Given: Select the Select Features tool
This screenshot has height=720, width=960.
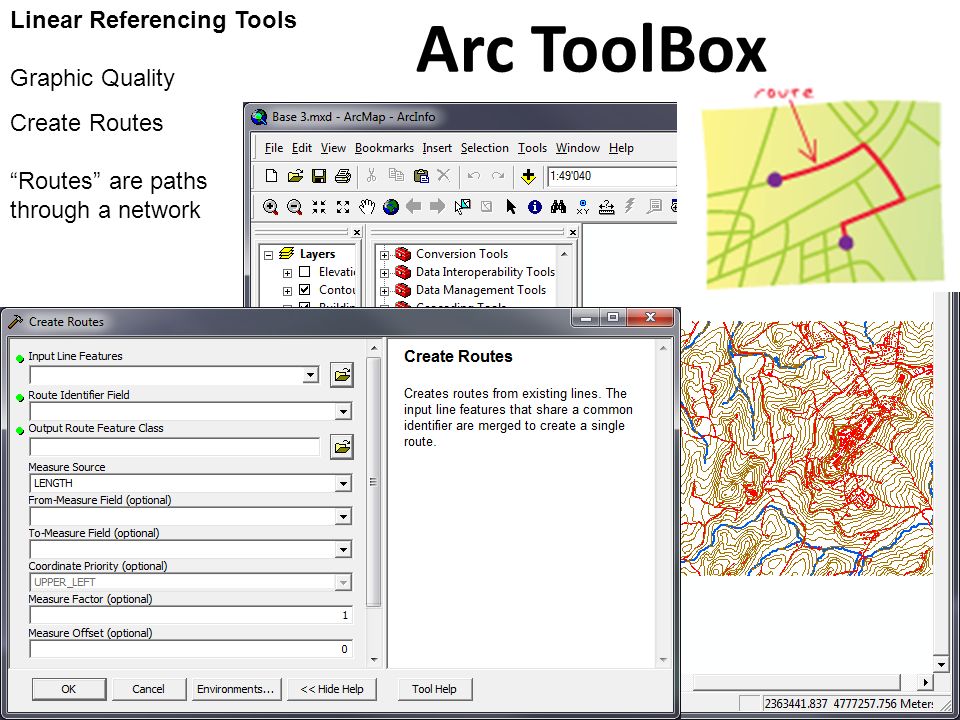Looking at the screenshot, I should [463, 206].
